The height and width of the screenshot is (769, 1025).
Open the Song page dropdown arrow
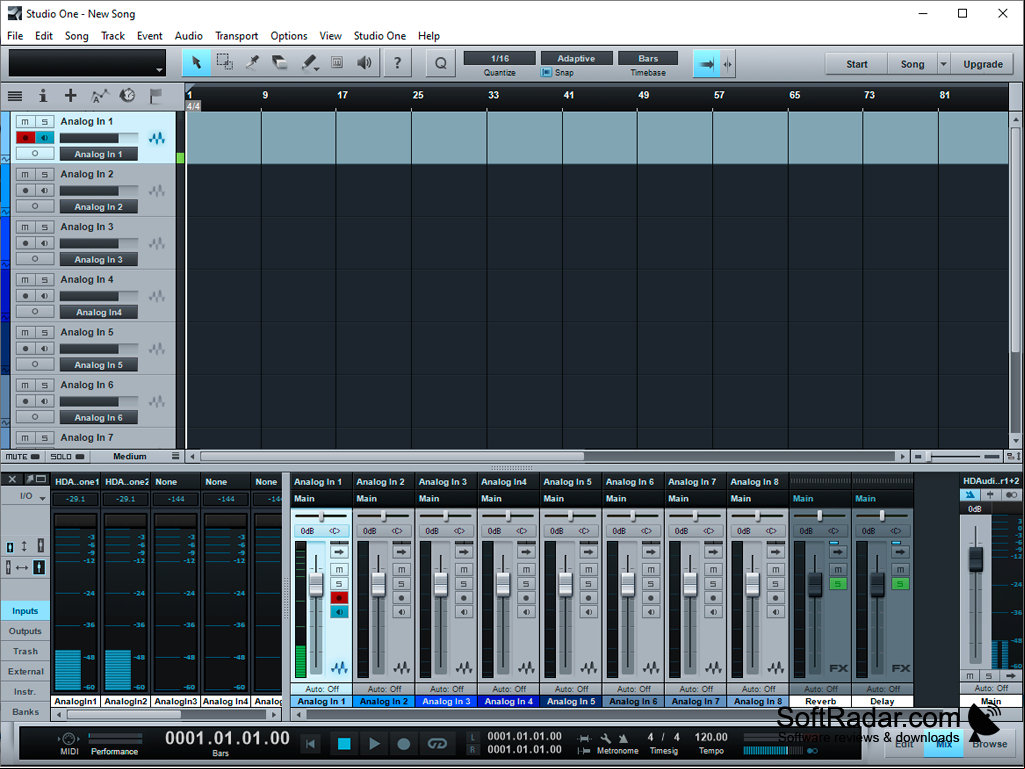pos(943,64)
